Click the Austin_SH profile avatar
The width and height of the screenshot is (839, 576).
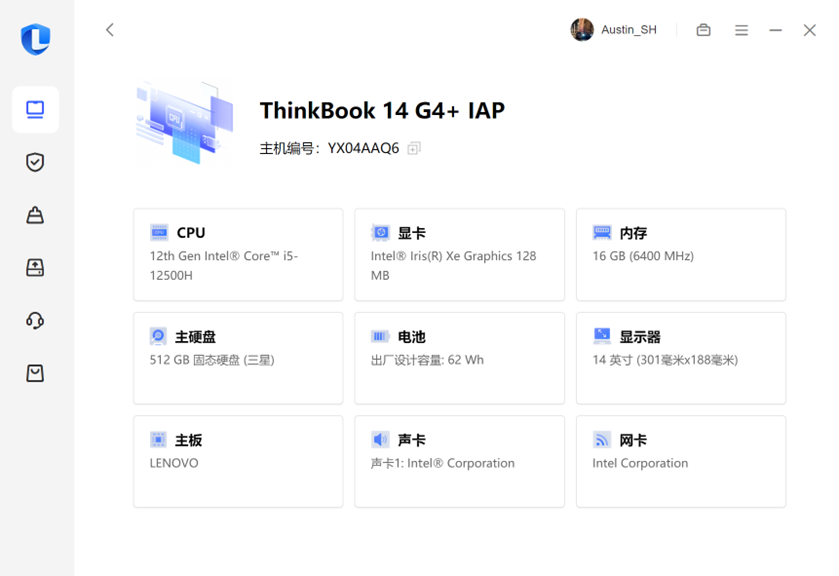coord(582,29)
